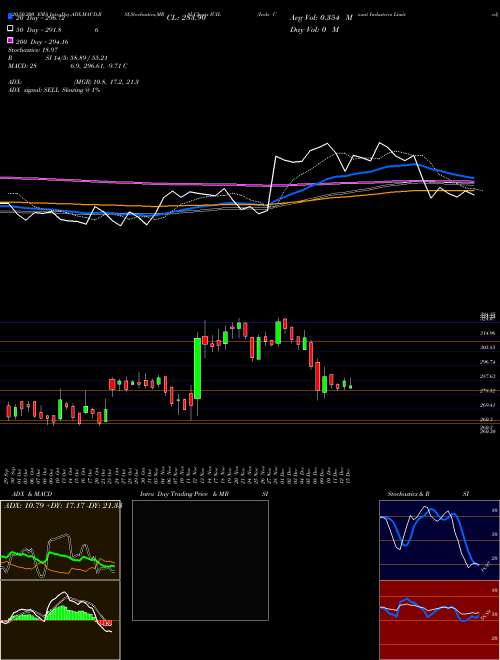Select the '50 Day - 291.8' legend text
500x660 pixels.
[38, 30]
